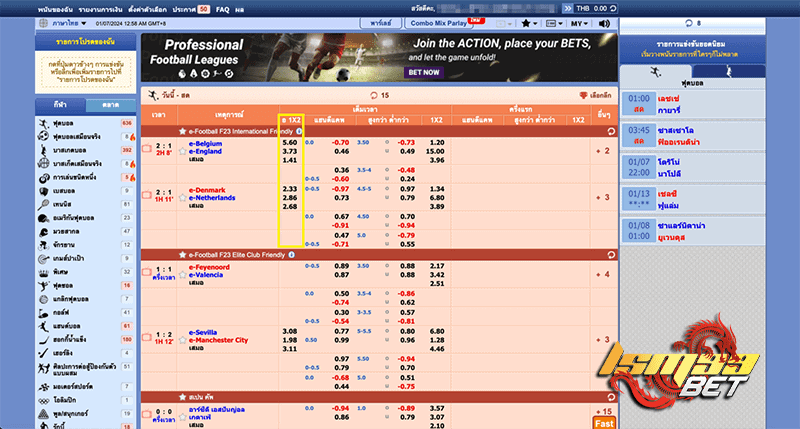The width and height of the screenshot is (800, 429).
Task: Open the football sport icon in sidebar
Action: [x=43, y=123]
